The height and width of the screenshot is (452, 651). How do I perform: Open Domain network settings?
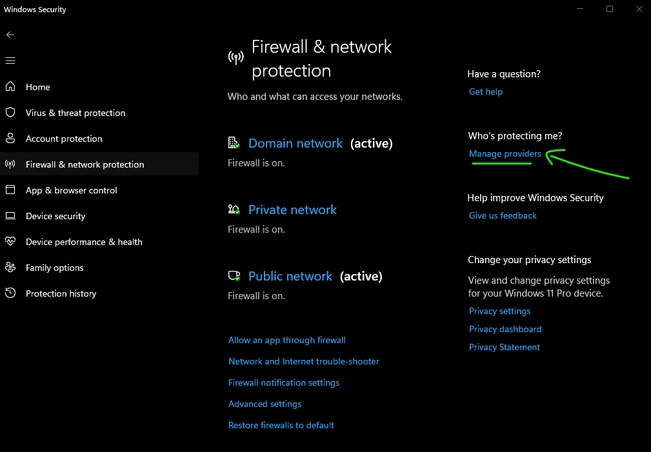coord(295,144)
